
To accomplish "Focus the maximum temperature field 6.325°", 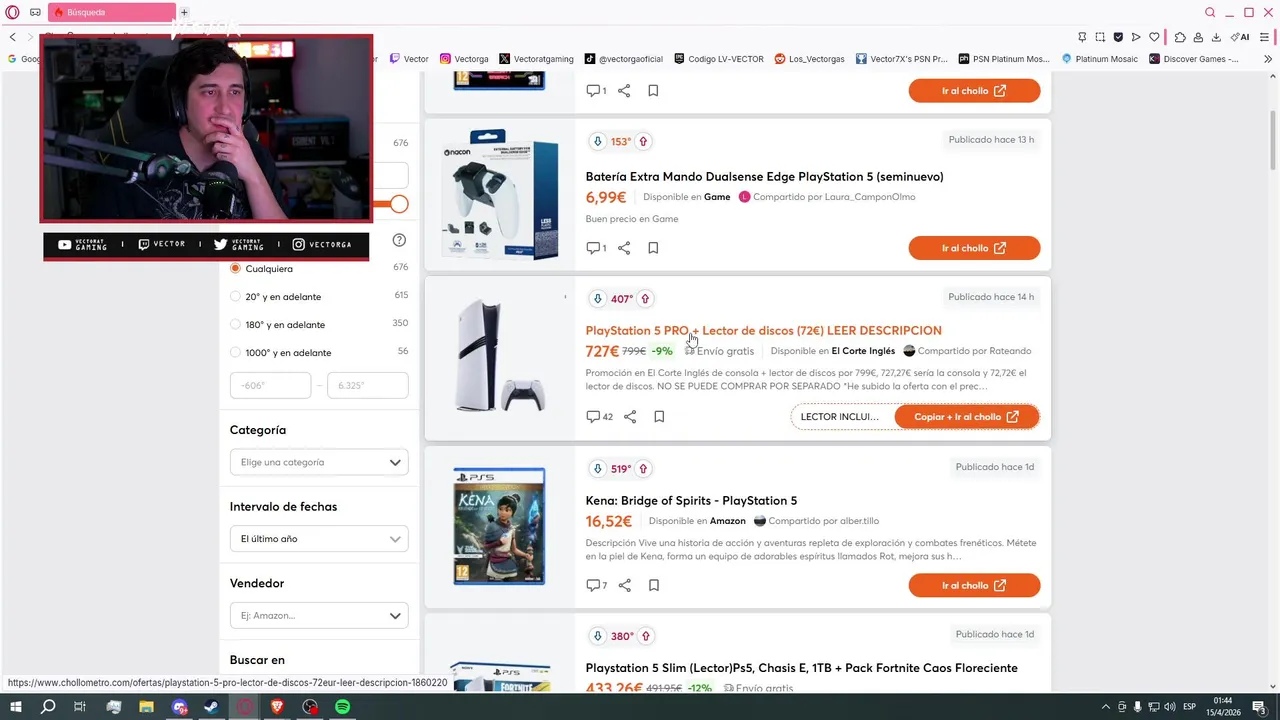I will (x=367, y=385).
